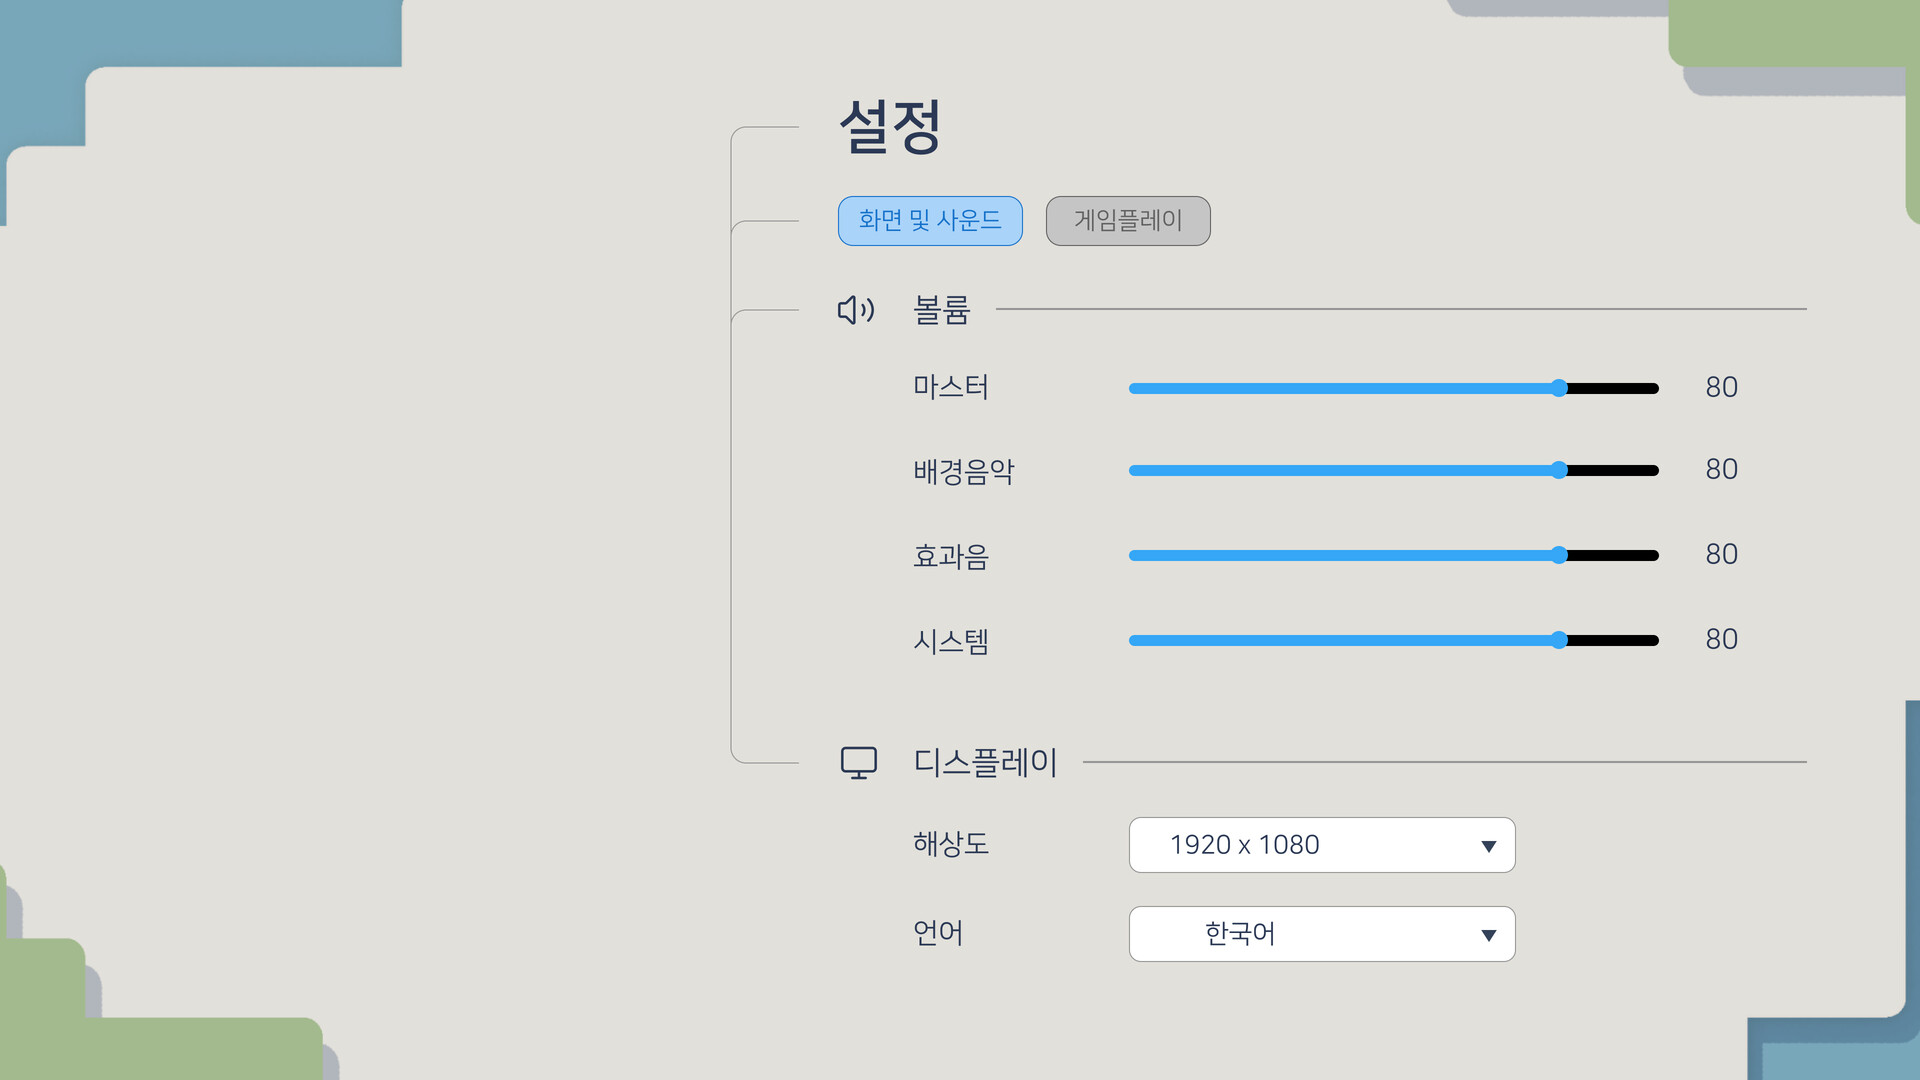Click the 효과음 volume slider handle
The width and height of the screenshot is (1920, 1080).
tap(1559, 555)
